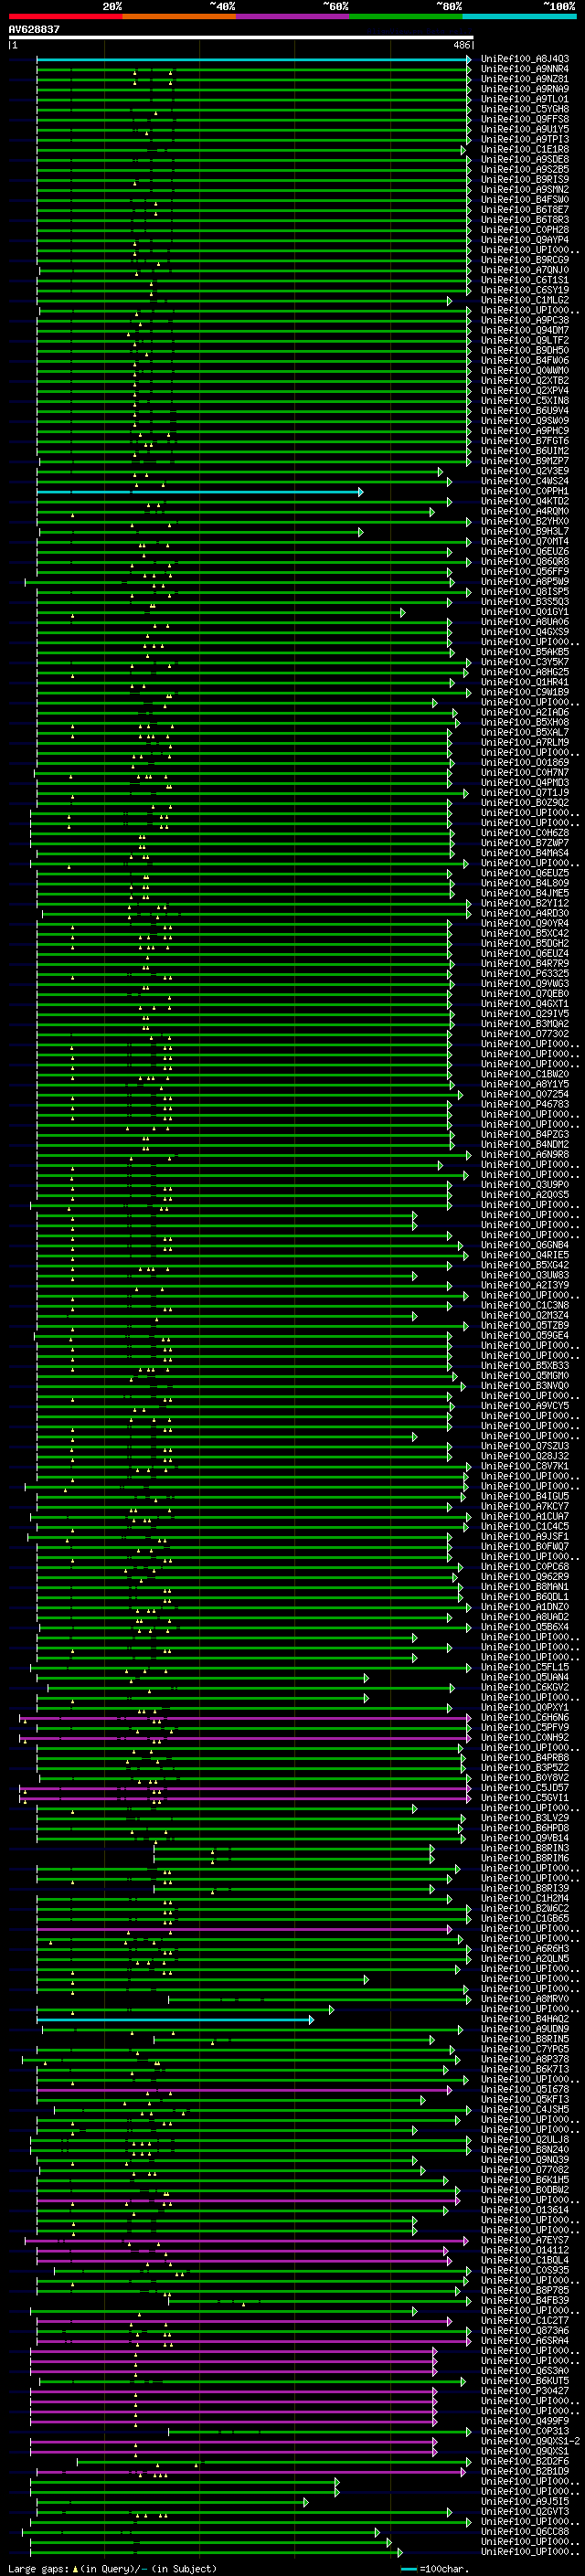Click hit label UniRef100_O01869

pyautogui.click(x=525, y=763)
